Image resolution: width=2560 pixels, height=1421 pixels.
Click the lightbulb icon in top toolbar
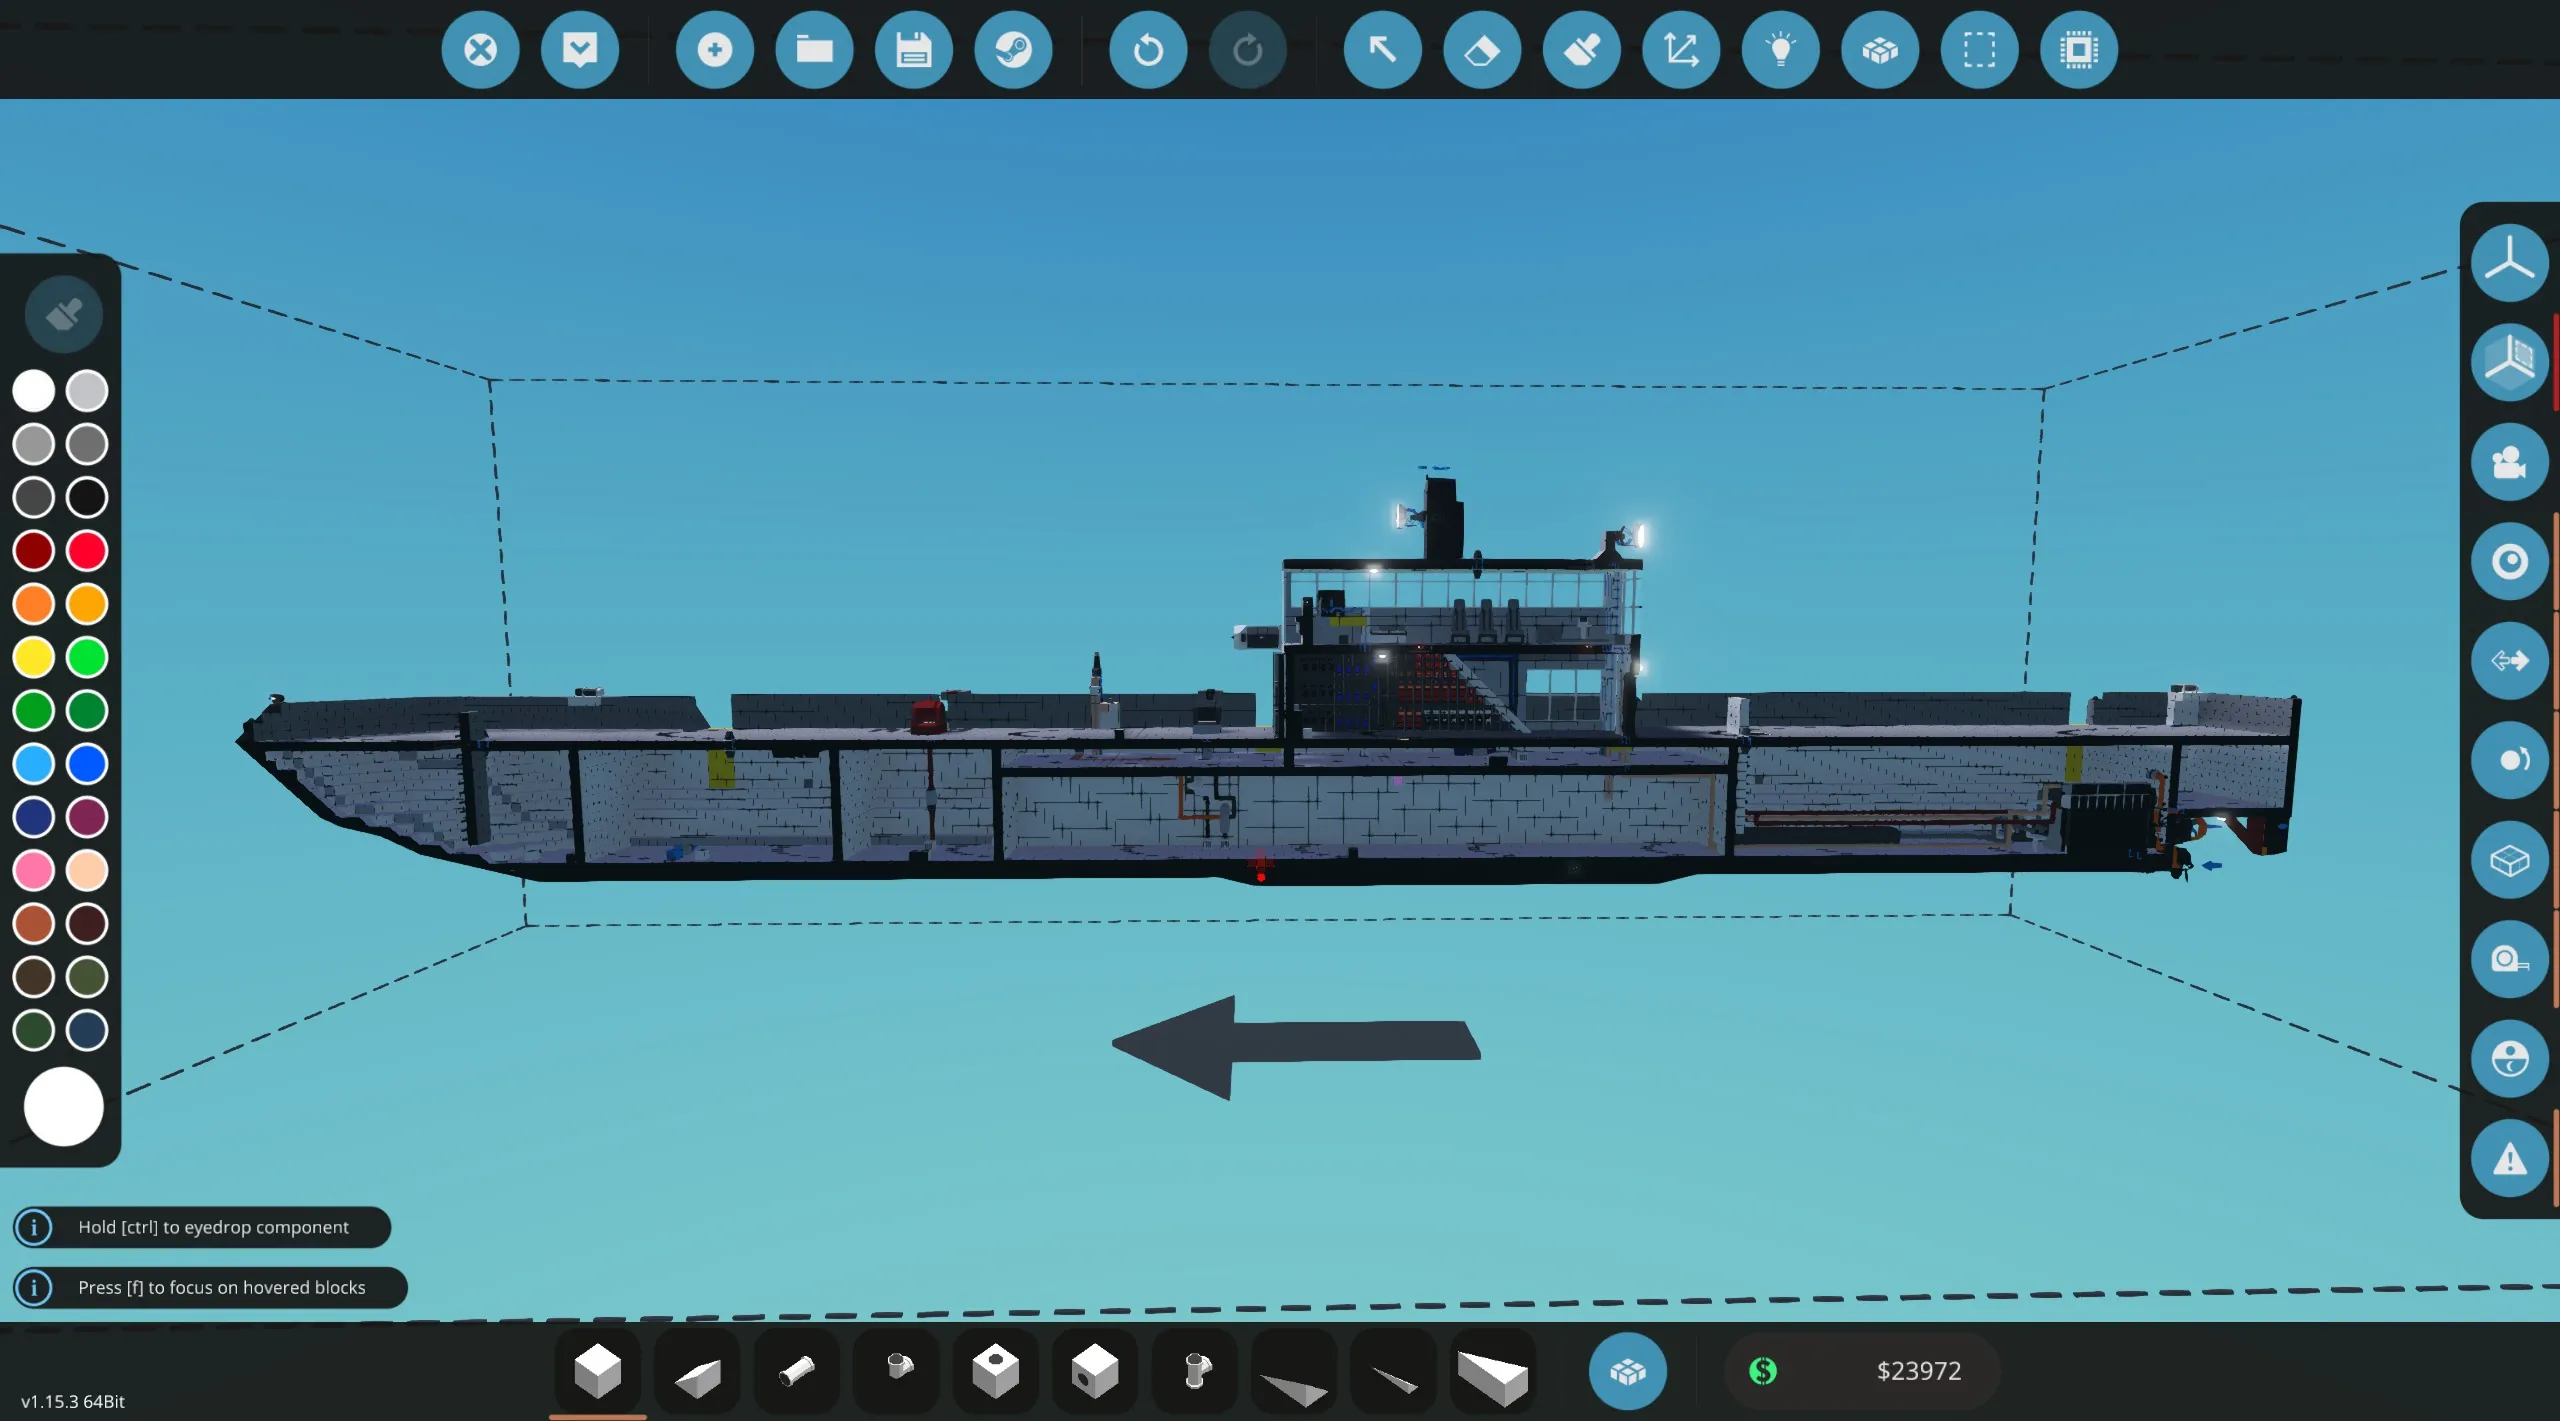pyautogui.click(x=1780, y=49)
